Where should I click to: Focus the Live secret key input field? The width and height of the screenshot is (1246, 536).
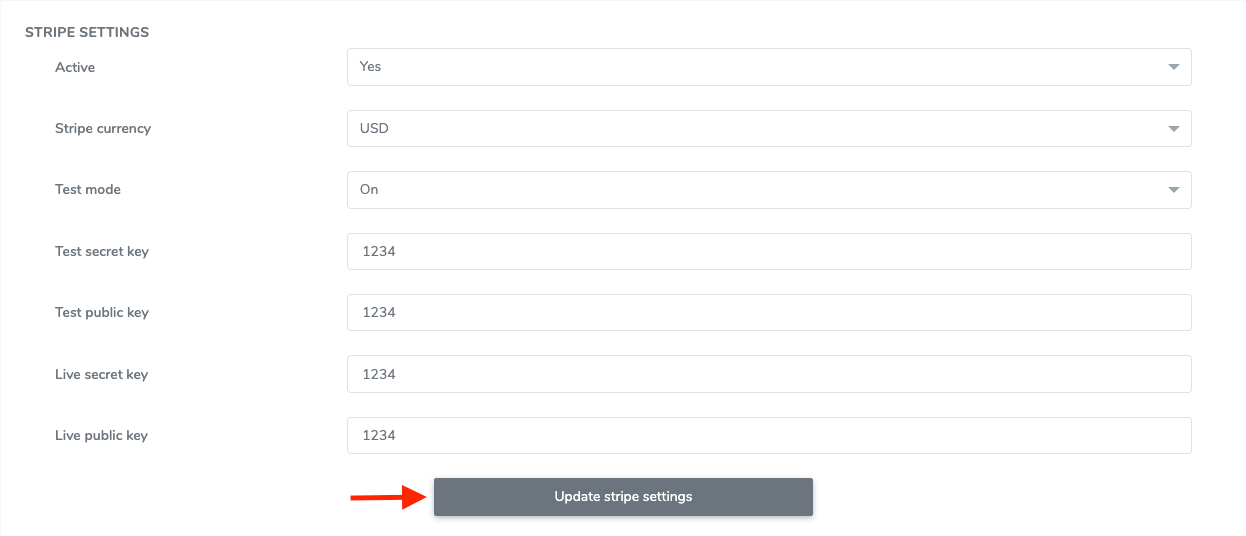point(768,374)
